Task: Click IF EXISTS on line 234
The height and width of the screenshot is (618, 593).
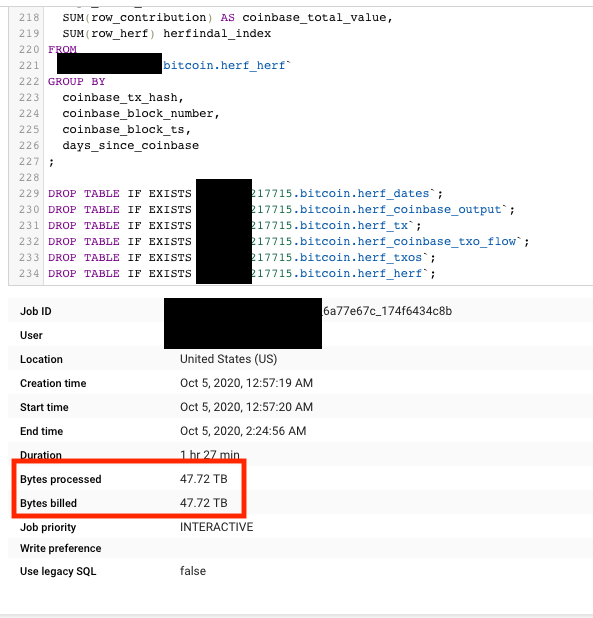Action: point(159,273)
